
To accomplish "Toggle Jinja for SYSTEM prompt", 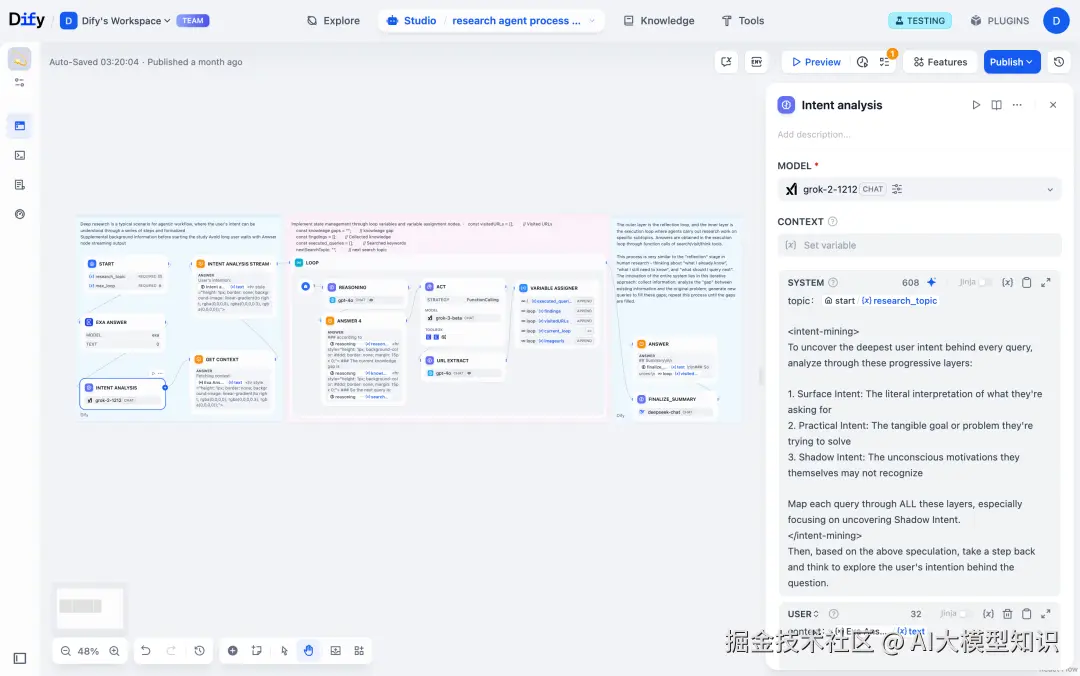I will pos(986,283).
